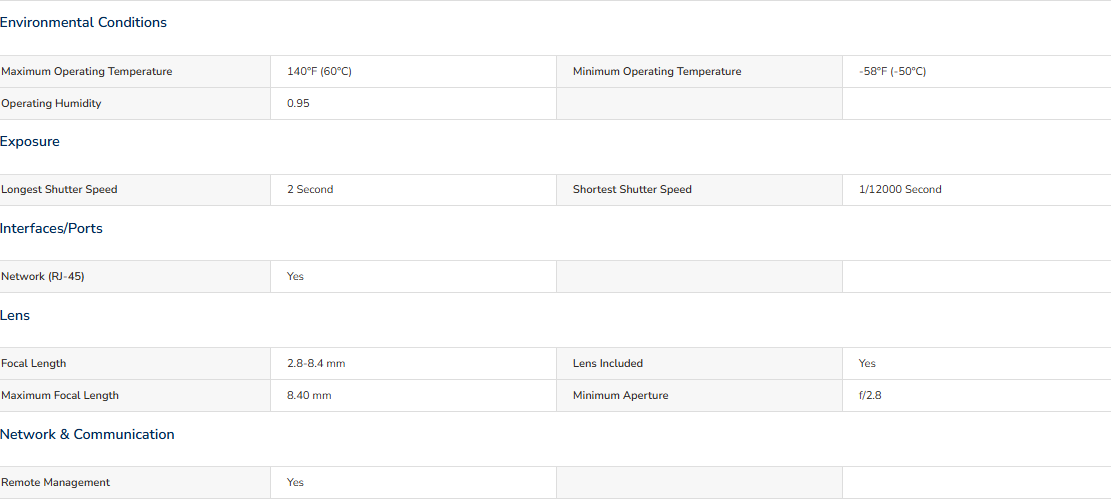Click the Operating Humidity row label
The height and width of the screenshot is (499, 1111).
click(x=51, y=103)
